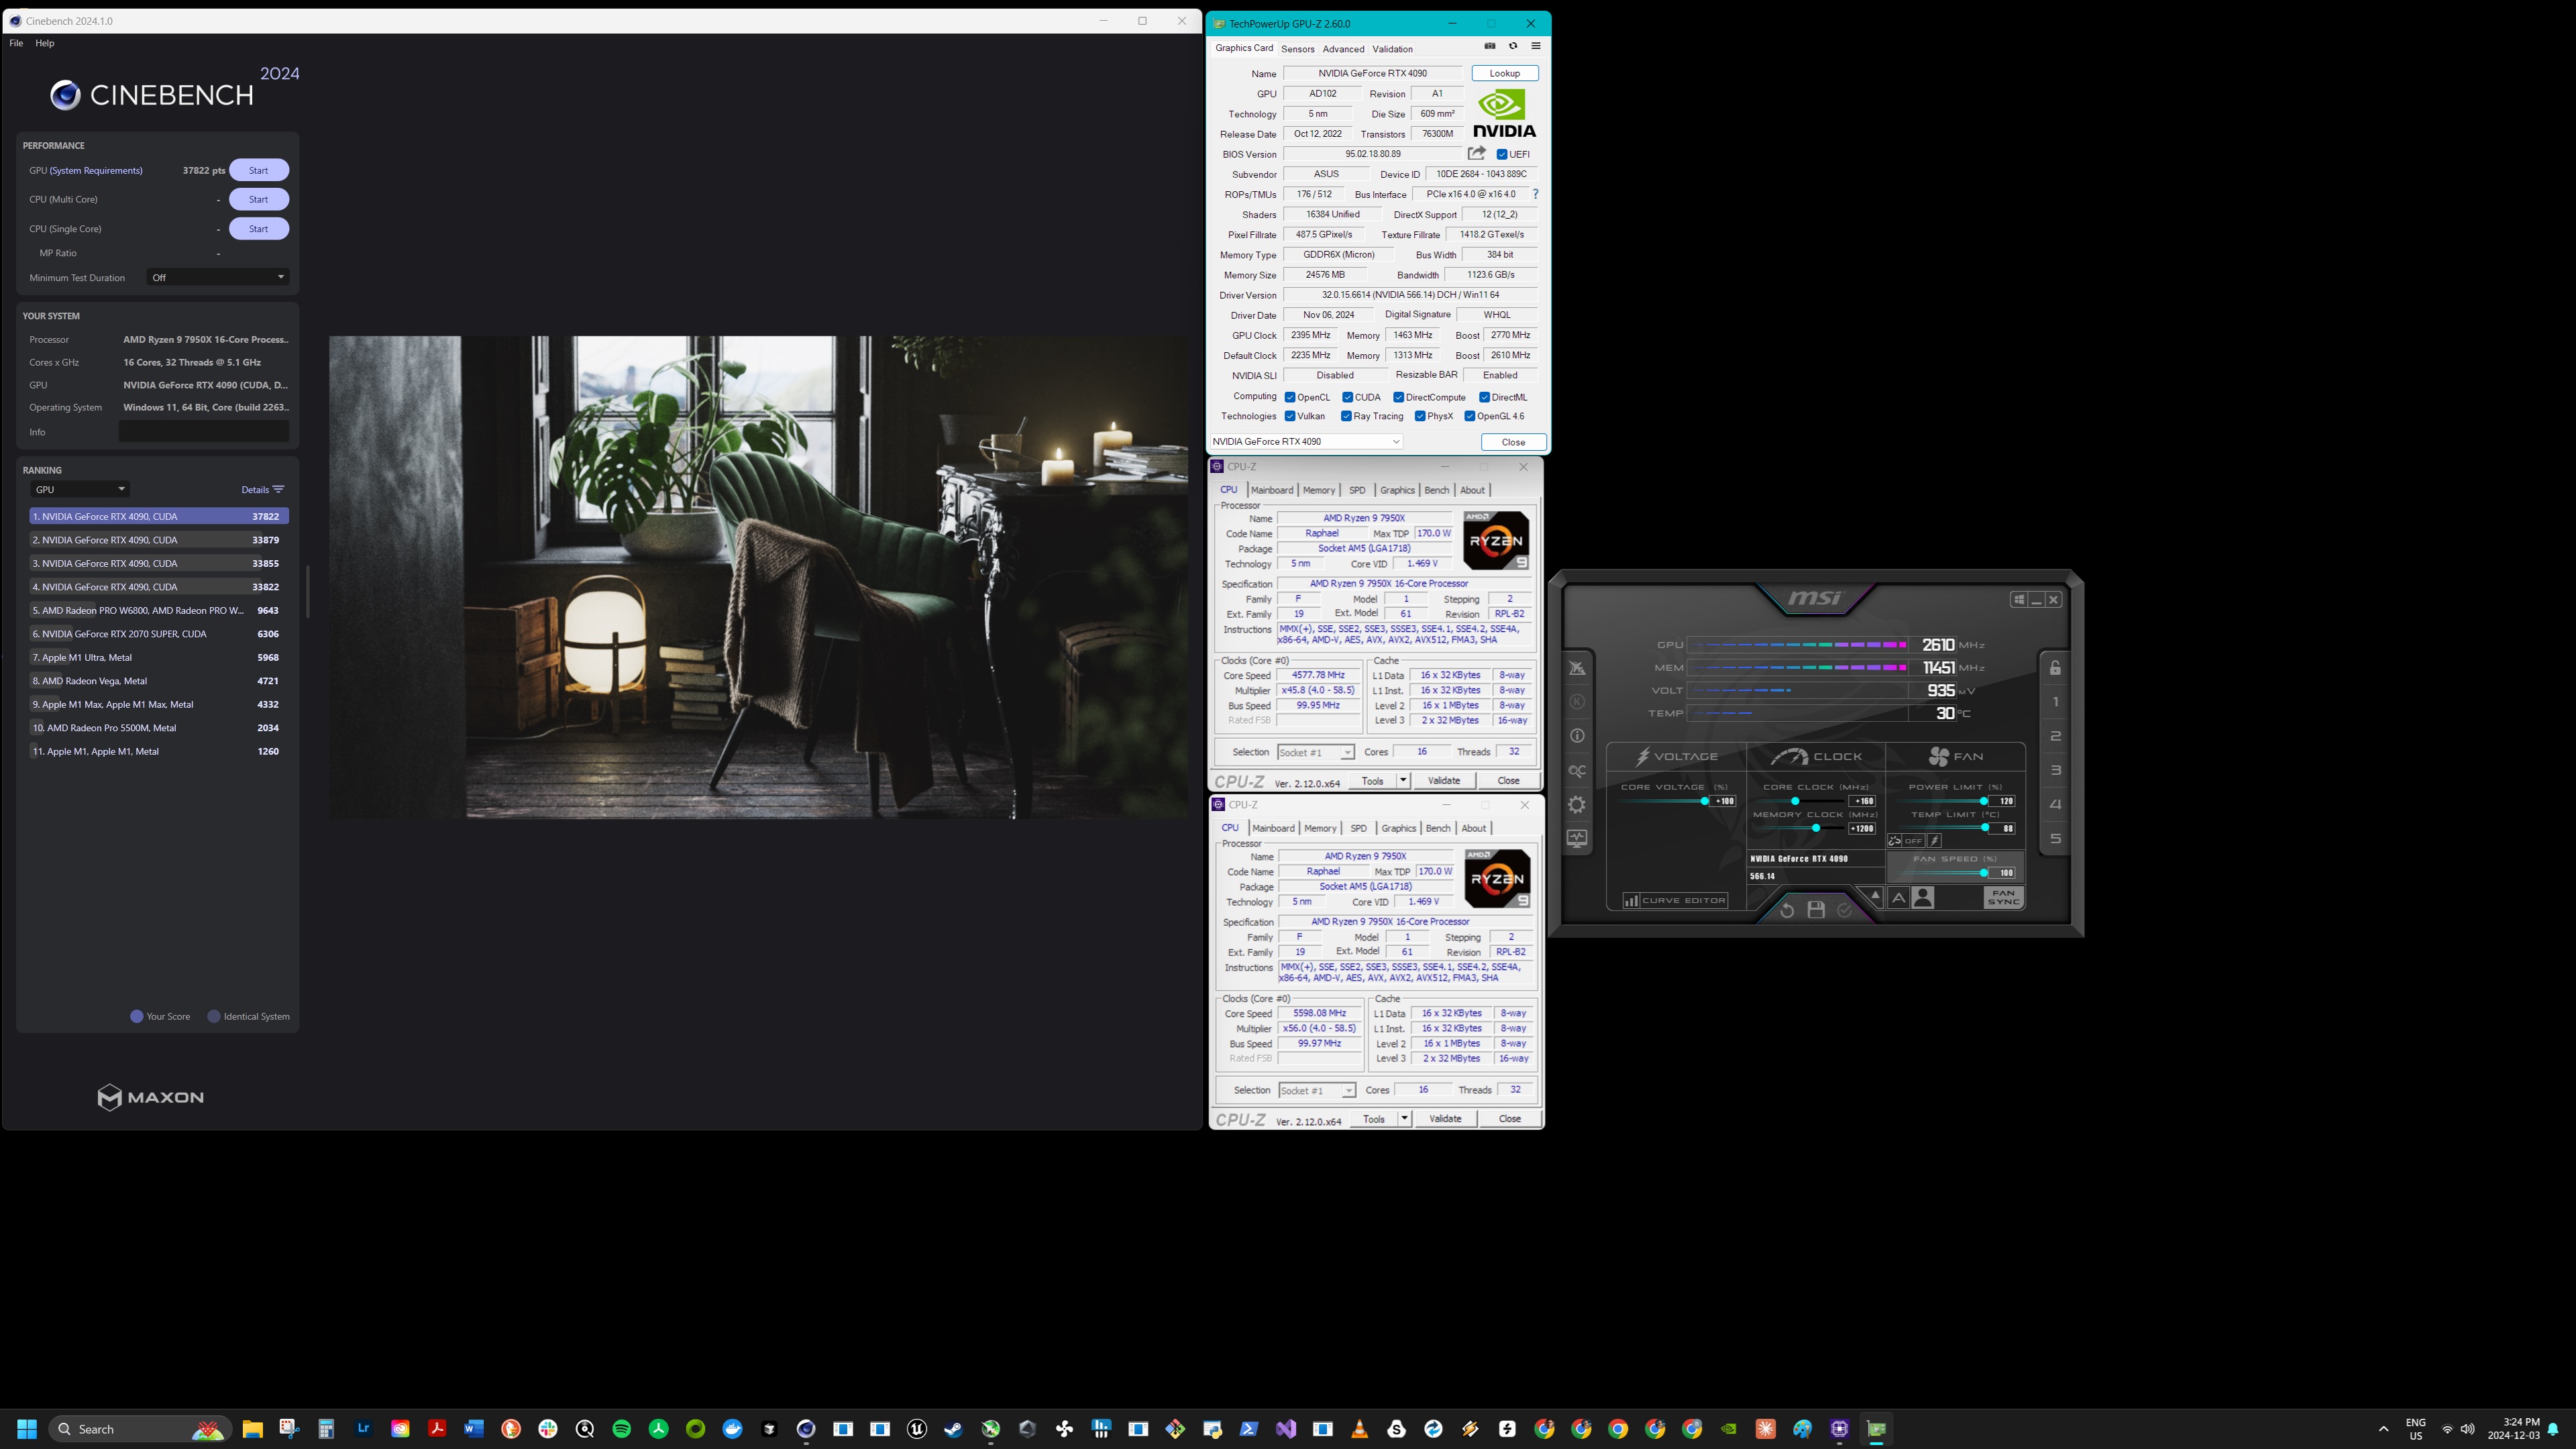Open GPU-Z Validation tab

pos(1392,49)
